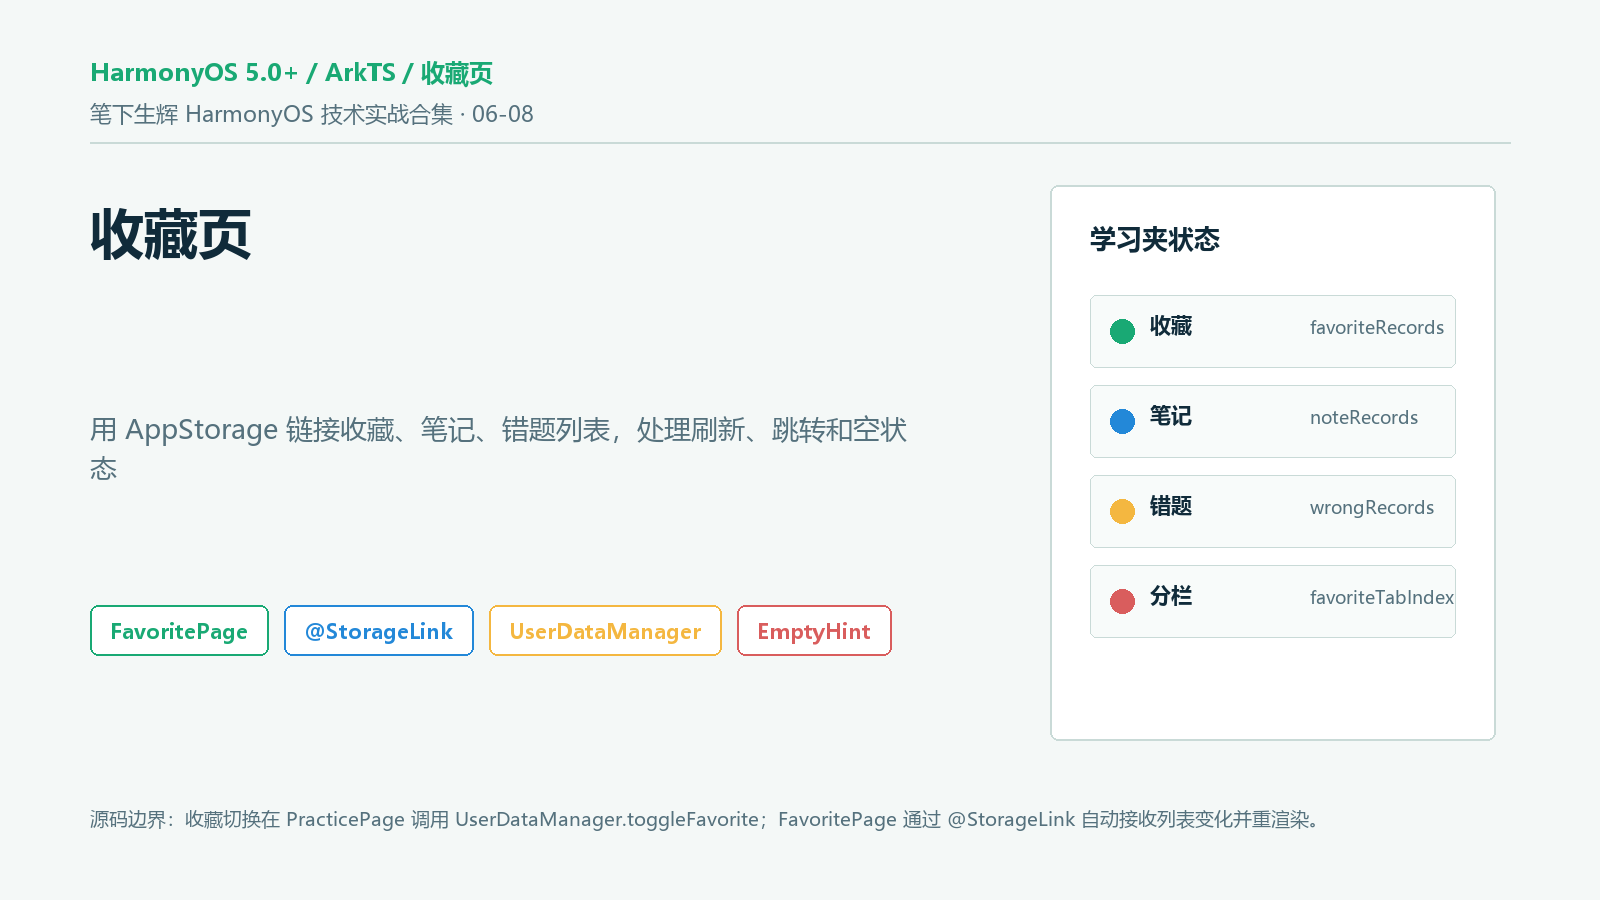Select the favoriteTabIndex label

[1382, 598]
